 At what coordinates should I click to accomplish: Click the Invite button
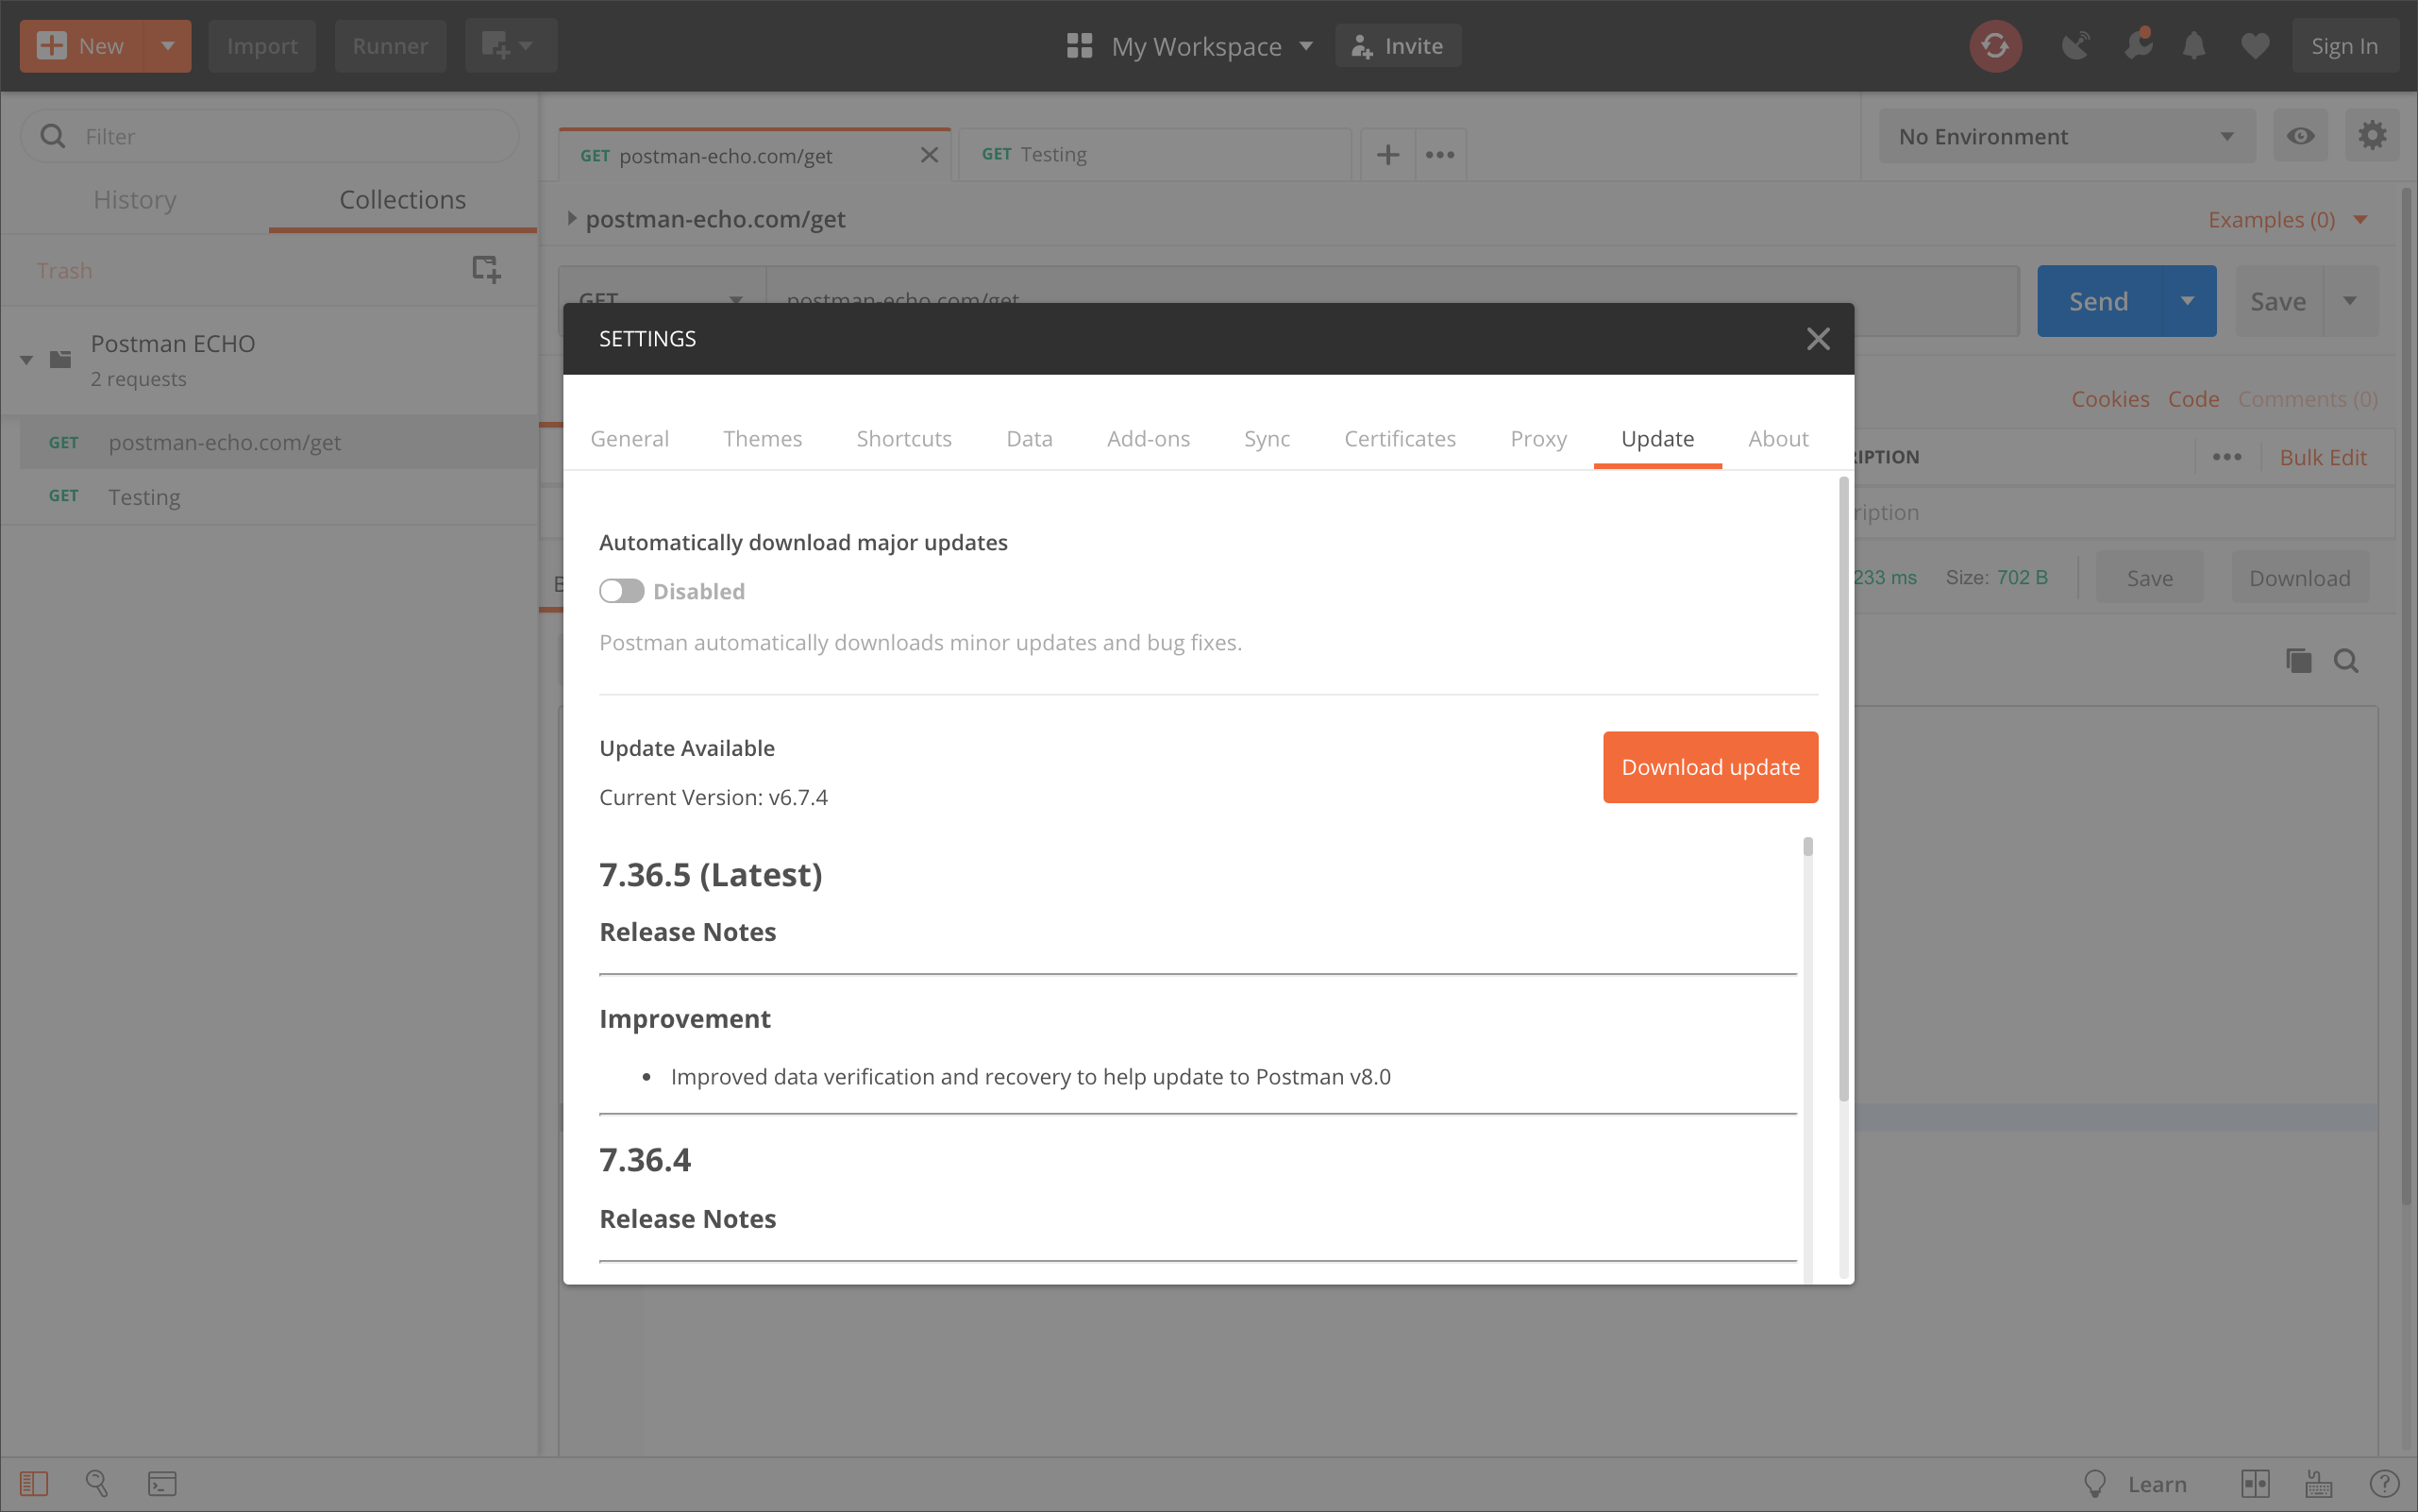[x=1398, y=46]
